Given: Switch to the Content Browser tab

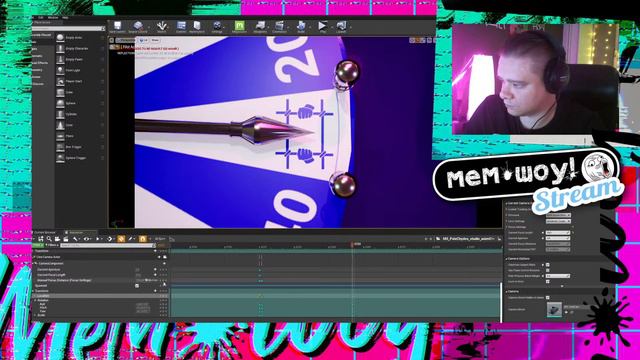Looking at the screenshot, I should 44,233.
